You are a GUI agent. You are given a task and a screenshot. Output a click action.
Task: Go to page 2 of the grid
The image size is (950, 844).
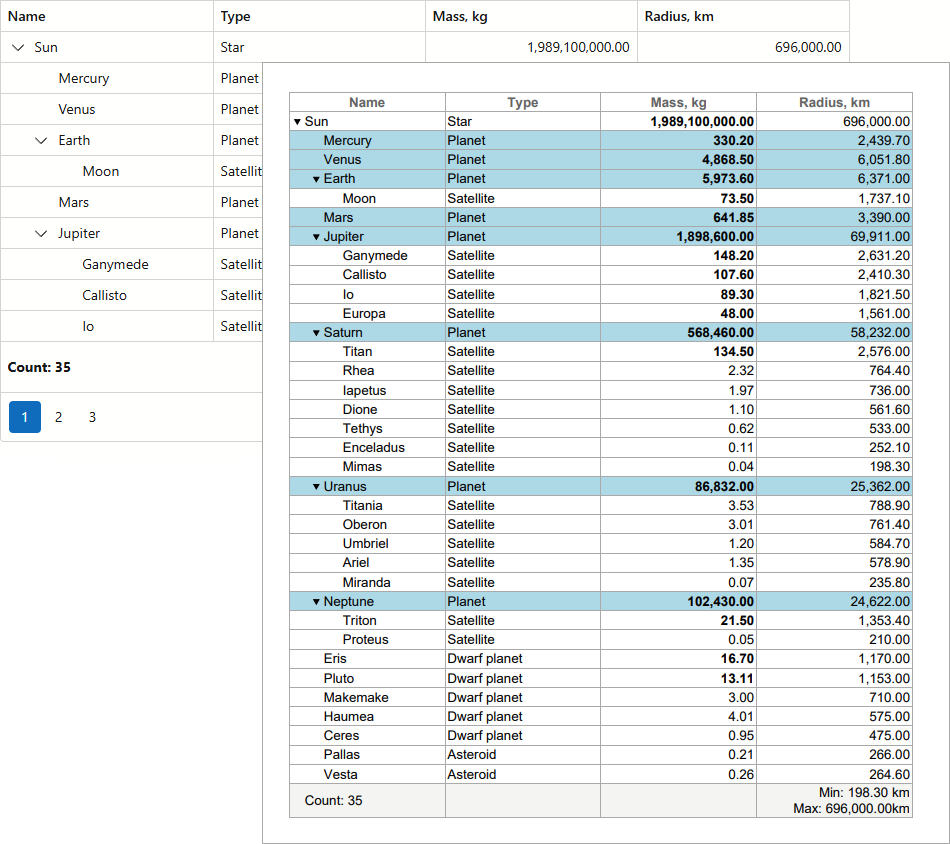point(59,417)
